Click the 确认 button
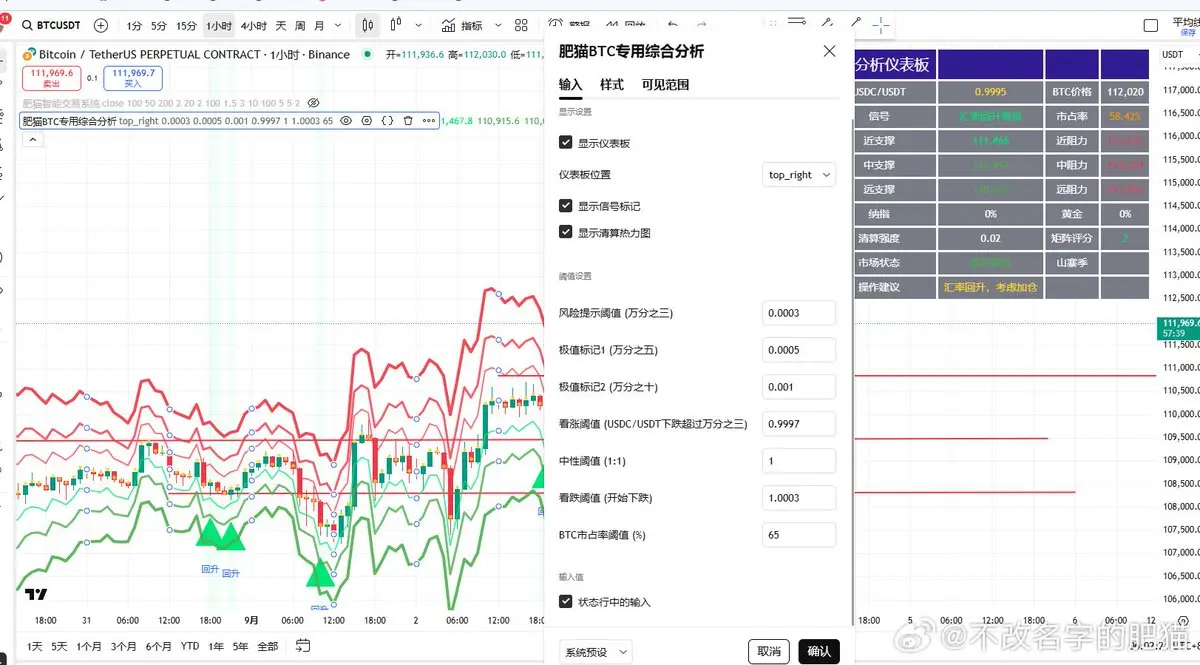This screenshot has width=1200, height=665. (x=819, y=652)
